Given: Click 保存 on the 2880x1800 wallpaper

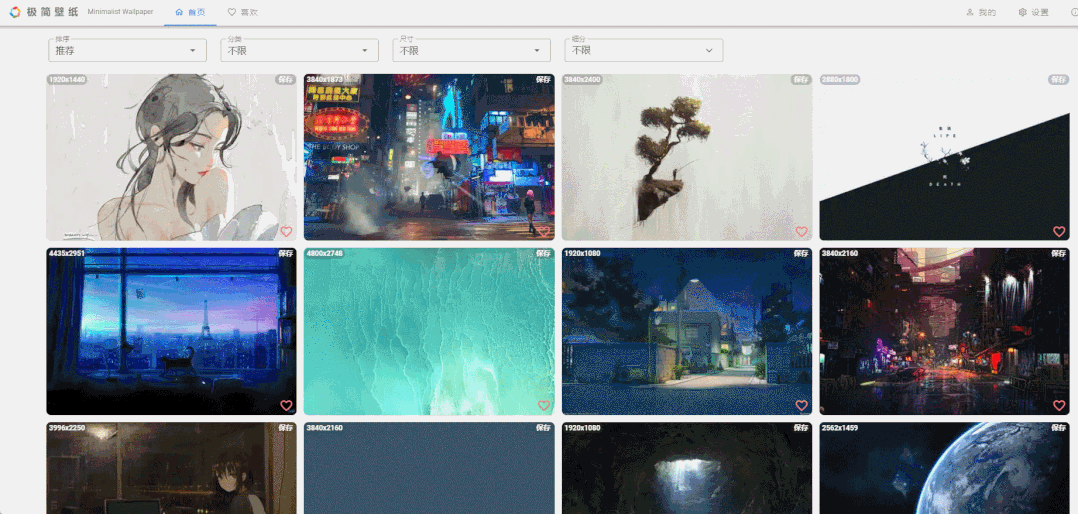Looking at the screenshot, I should pos(1058,80).
